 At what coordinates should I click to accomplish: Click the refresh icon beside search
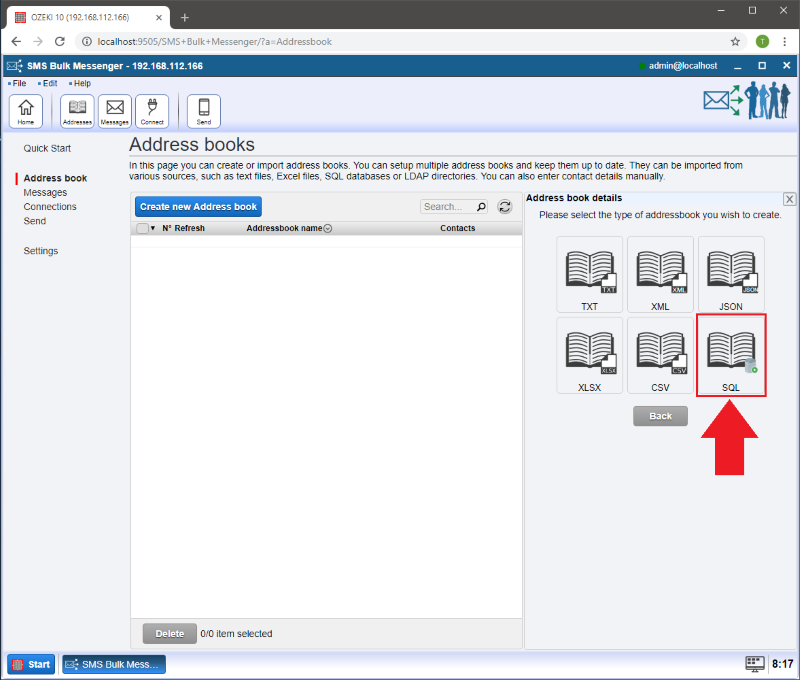pos(505,207)
